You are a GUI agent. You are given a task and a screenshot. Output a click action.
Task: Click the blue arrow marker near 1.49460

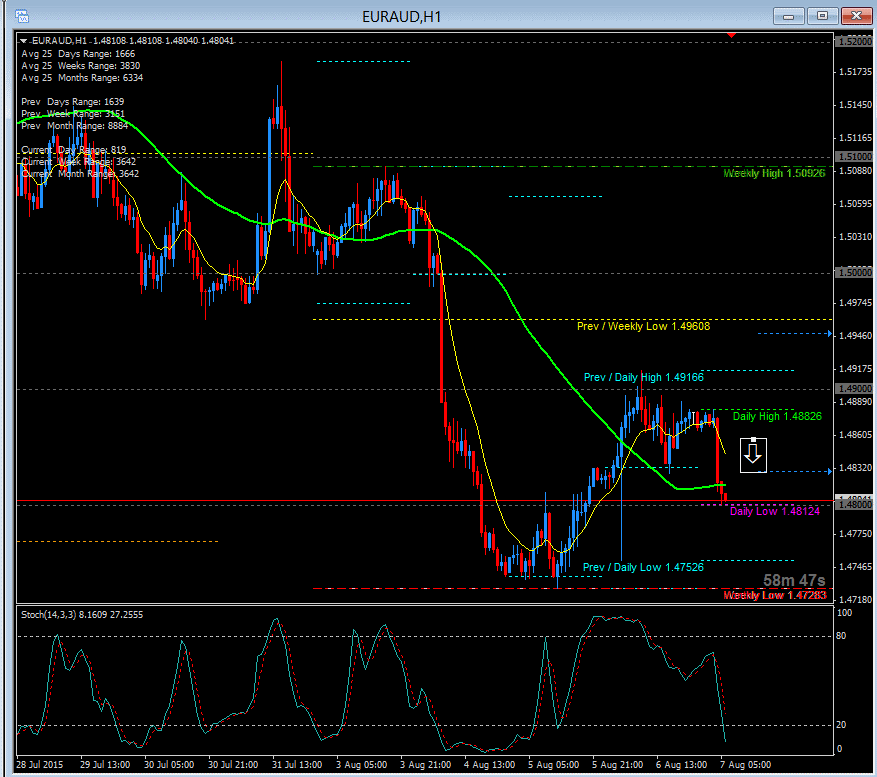coord(829,334)
